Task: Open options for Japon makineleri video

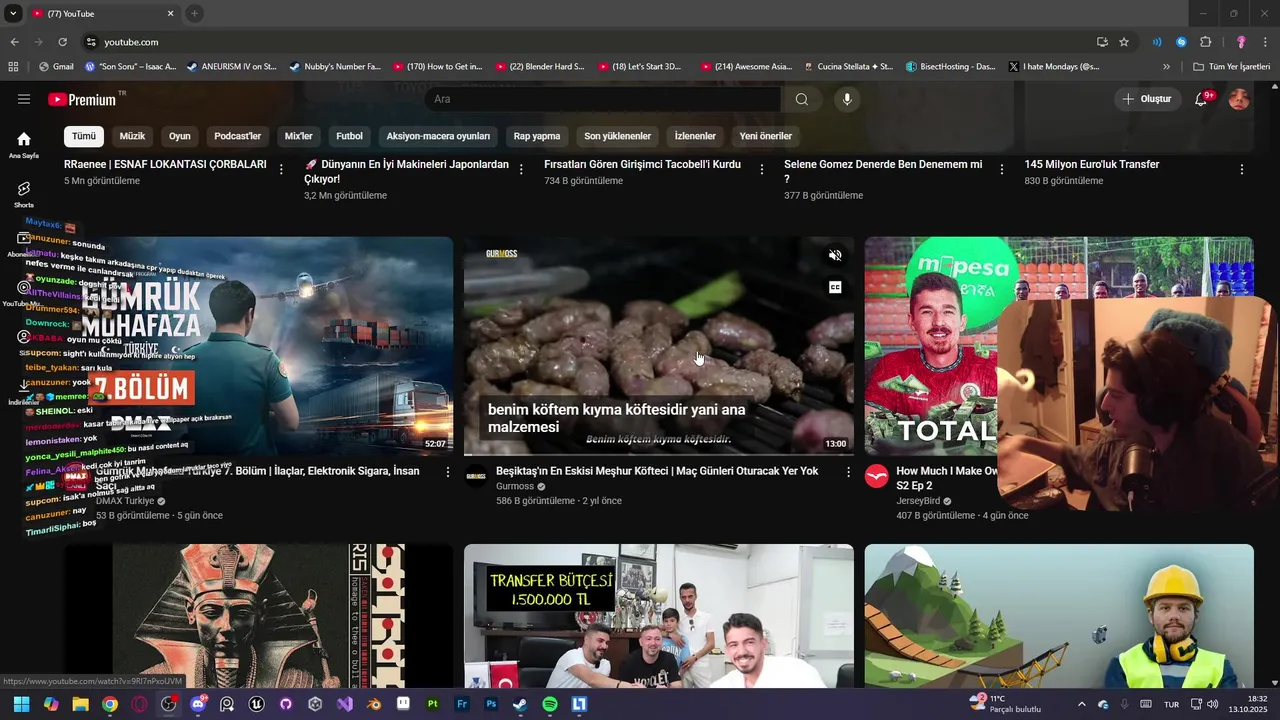Action: pyautogui.click(x=521, y=170)
